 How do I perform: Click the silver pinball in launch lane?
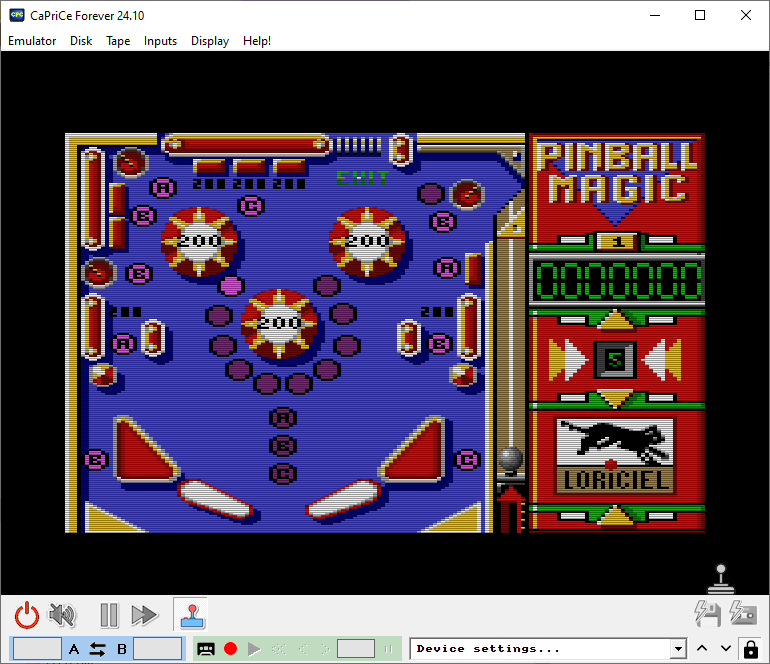511,459
